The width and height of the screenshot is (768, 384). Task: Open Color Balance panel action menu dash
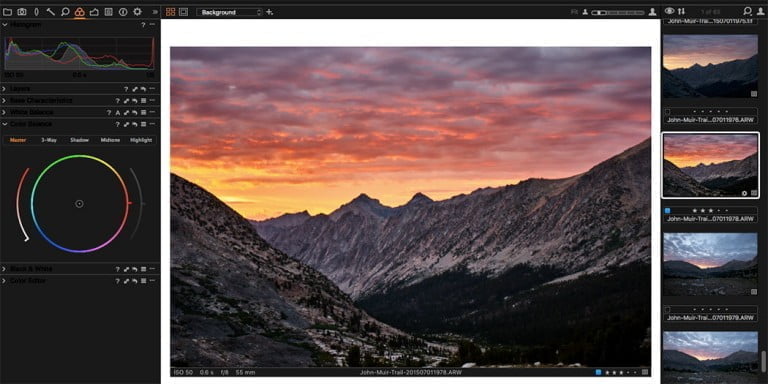pos(152,124)
